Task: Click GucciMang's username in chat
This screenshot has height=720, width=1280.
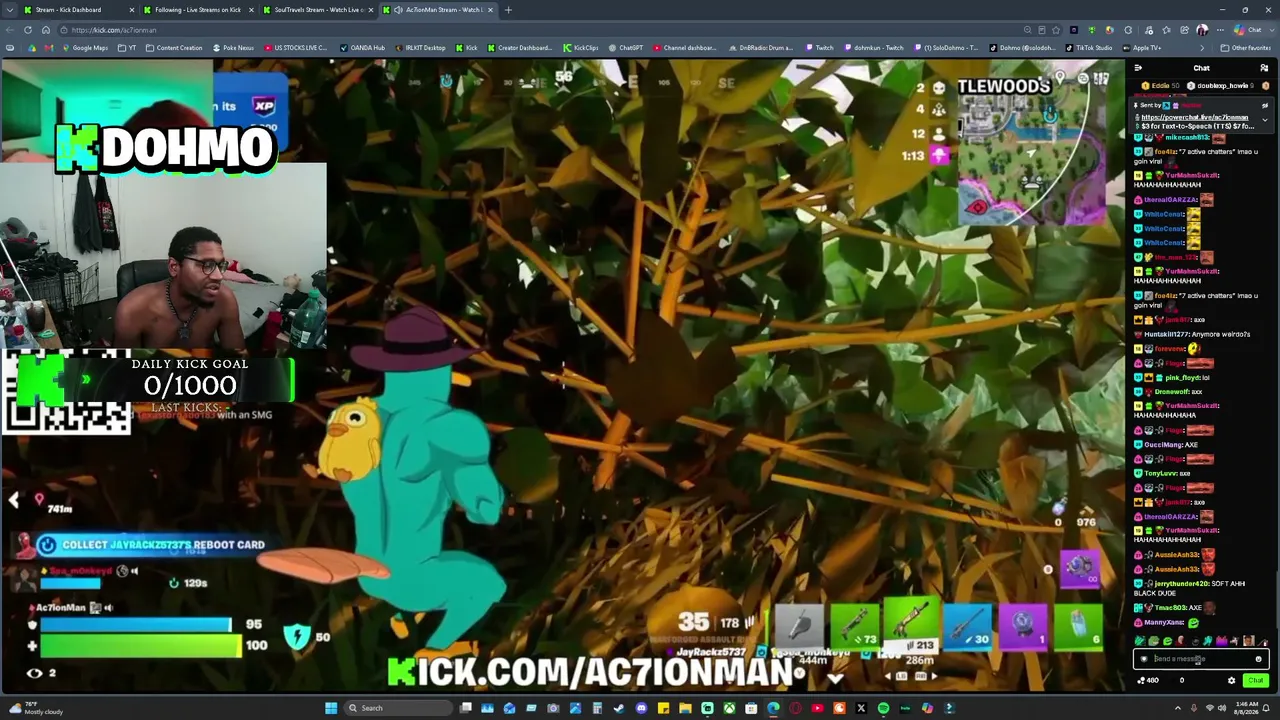Action: tap(1163, 444)
